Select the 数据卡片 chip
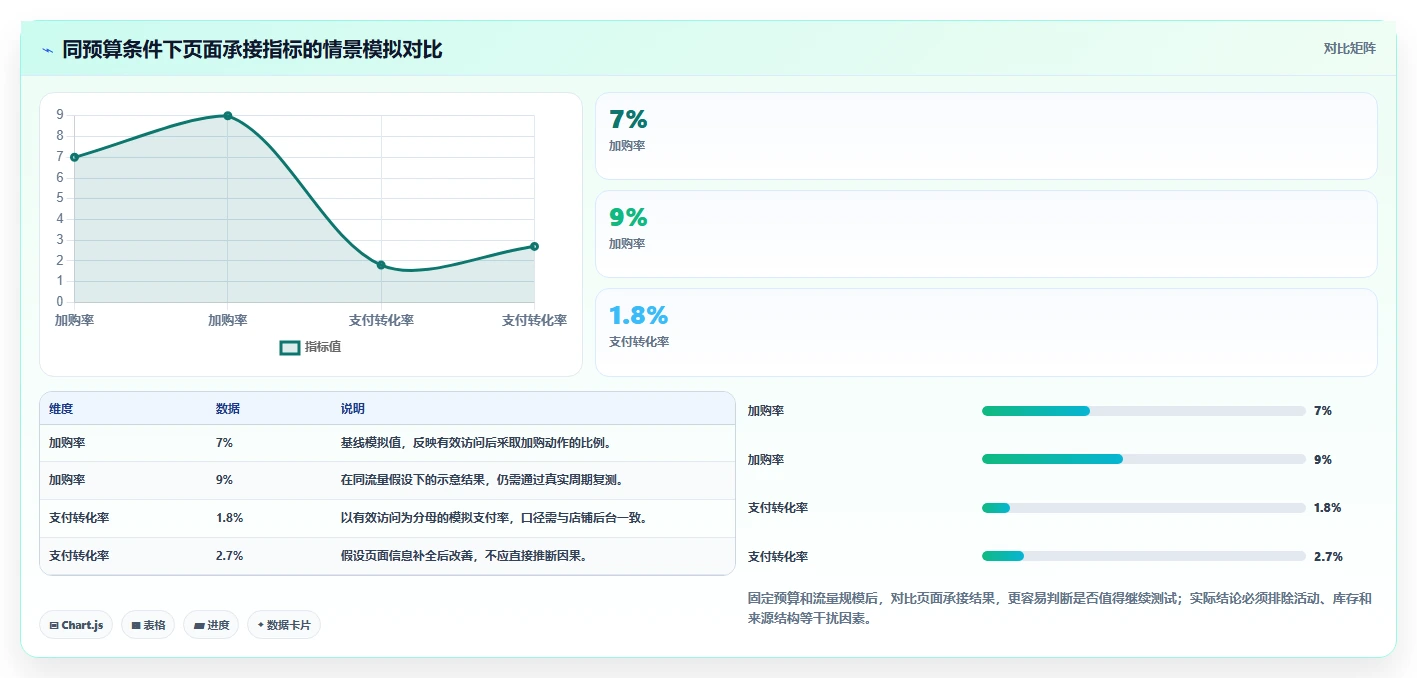Viewport: 1417px width, 678px height. coord(284,625)
